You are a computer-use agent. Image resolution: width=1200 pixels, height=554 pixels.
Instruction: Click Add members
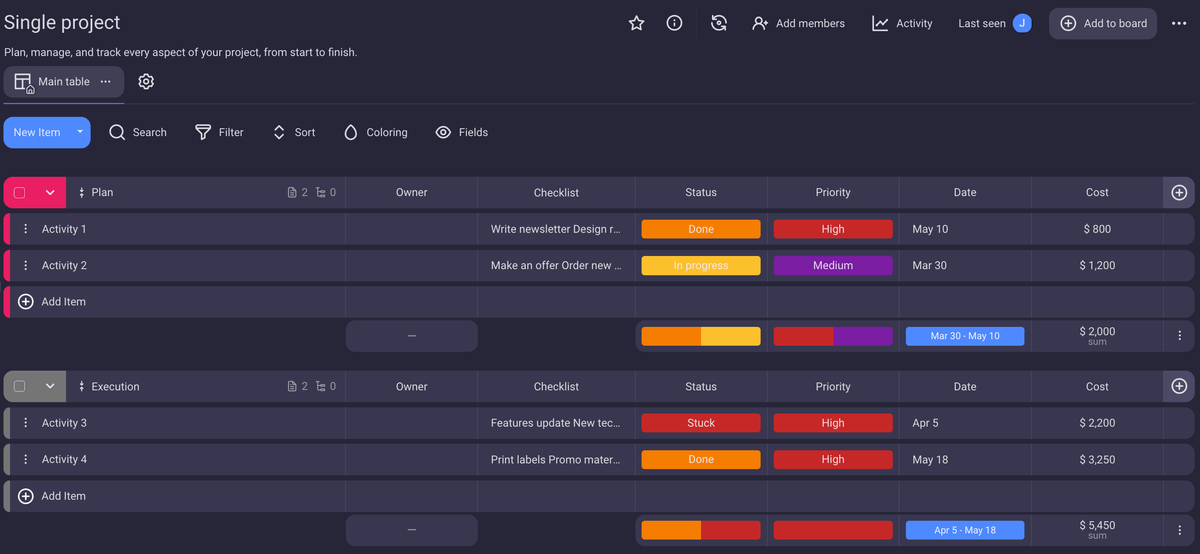click(798, 23)
